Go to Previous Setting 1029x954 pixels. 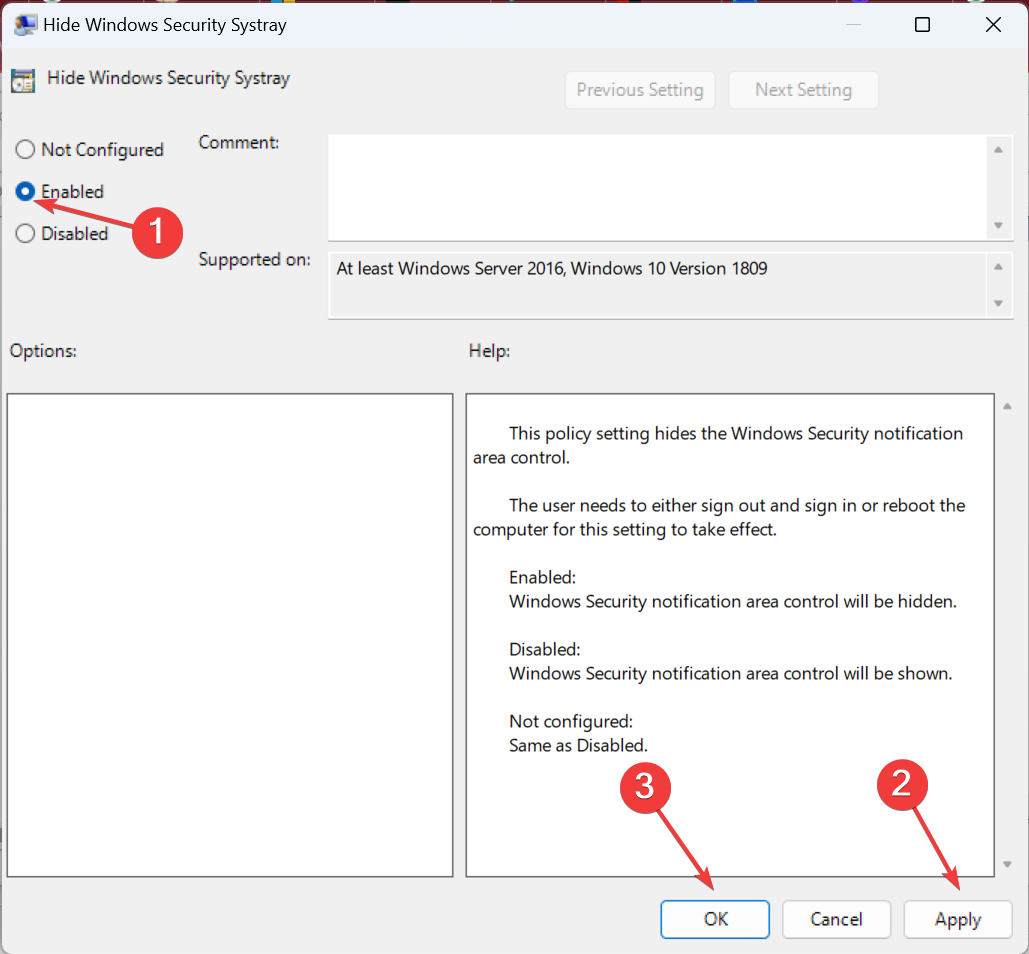click(640, 90)
